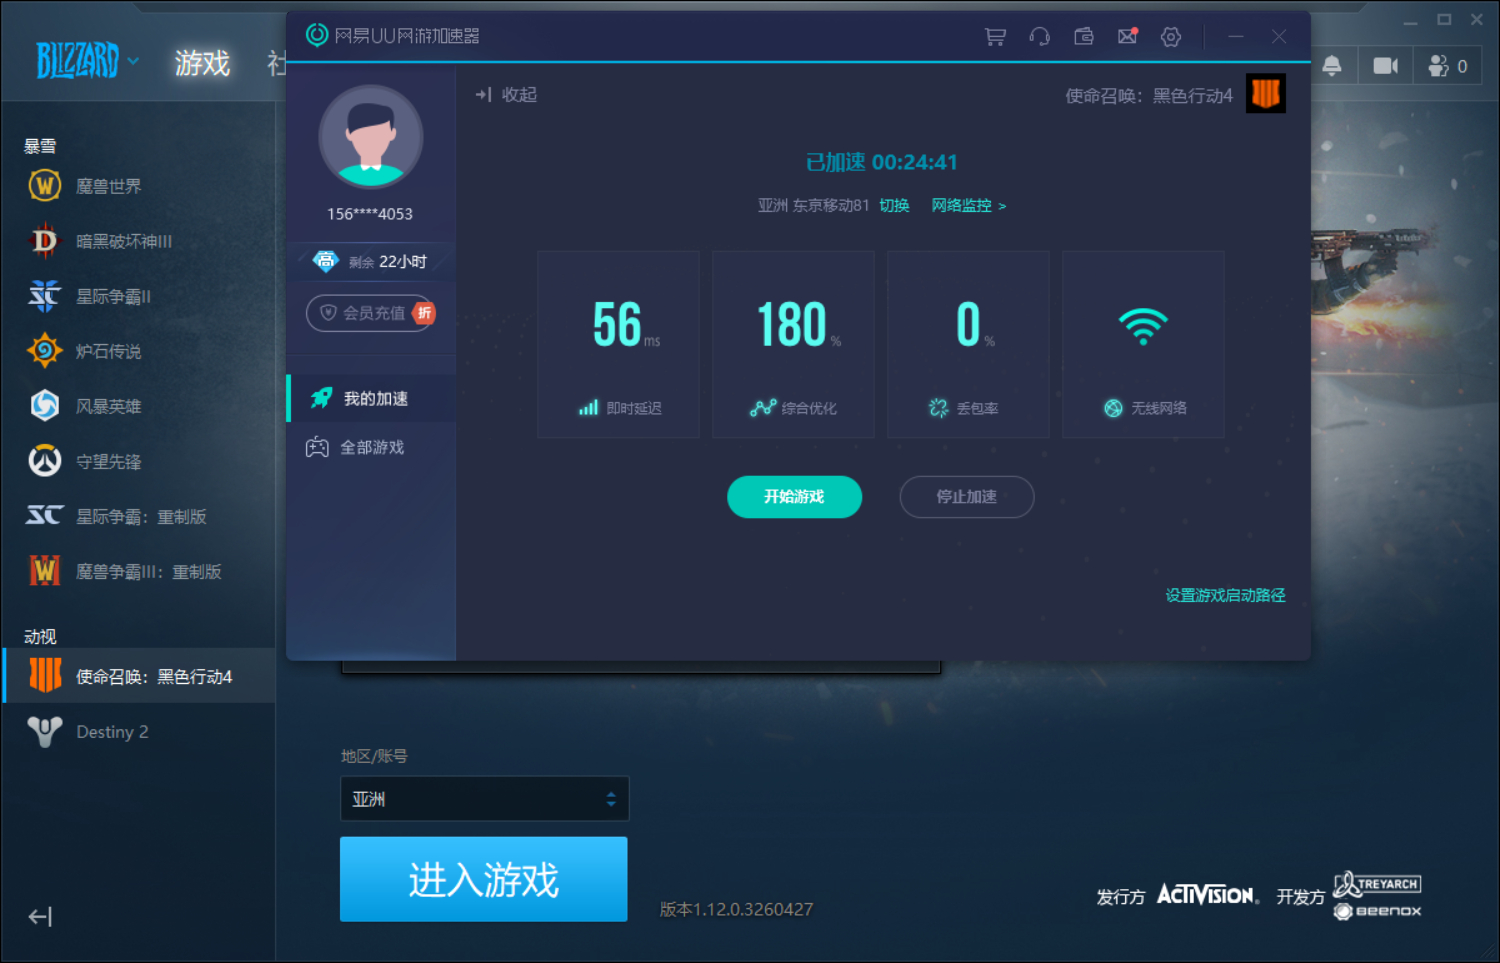Open UU accelerator settings gear

1171,37
